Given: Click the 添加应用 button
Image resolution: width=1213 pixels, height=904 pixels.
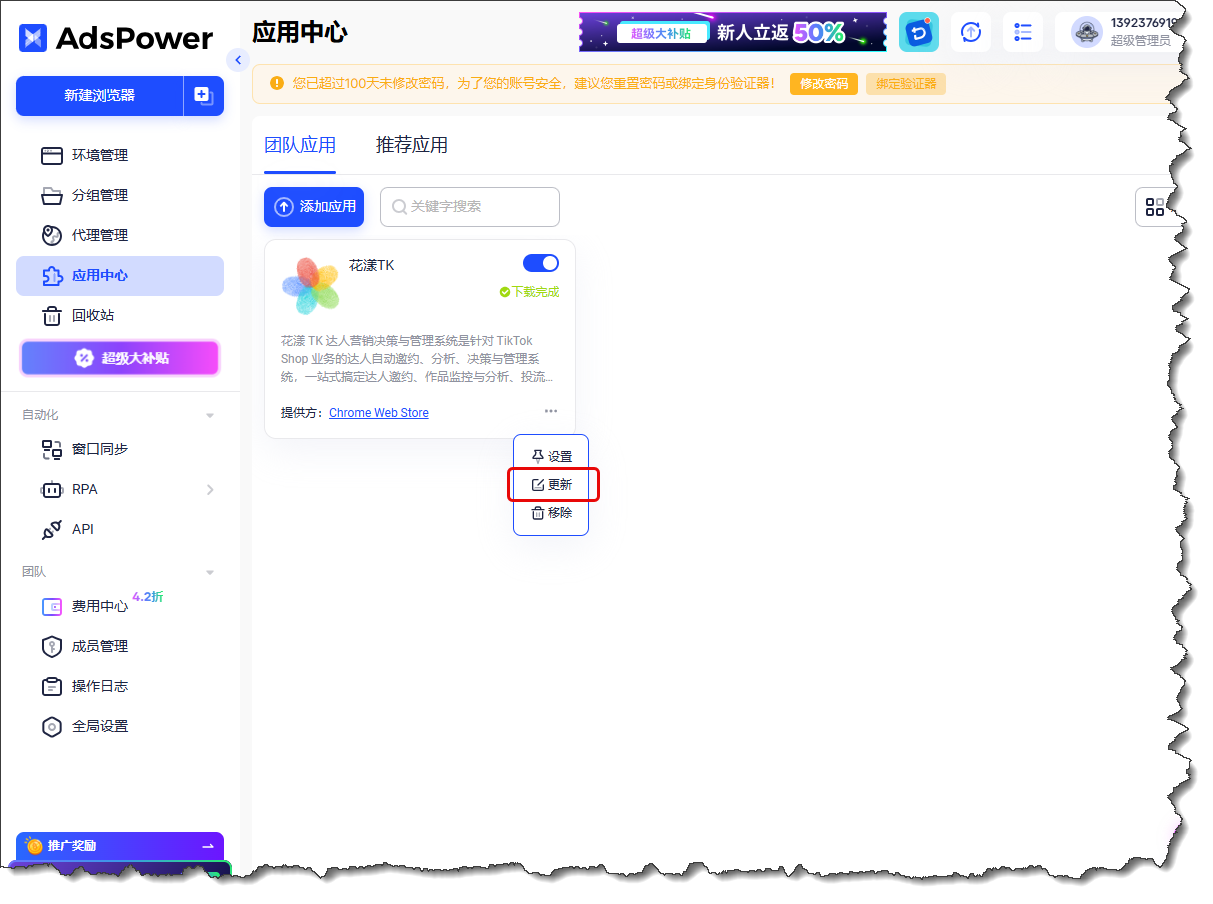Looking at the screenshot, I should pos(314,207).
